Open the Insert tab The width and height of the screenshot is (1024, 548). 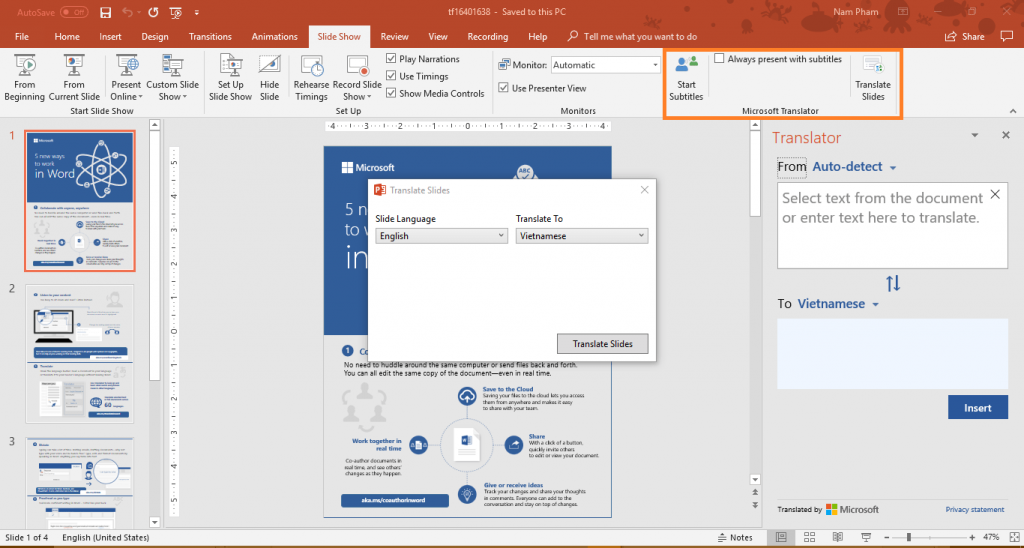(x=110, y=37)
